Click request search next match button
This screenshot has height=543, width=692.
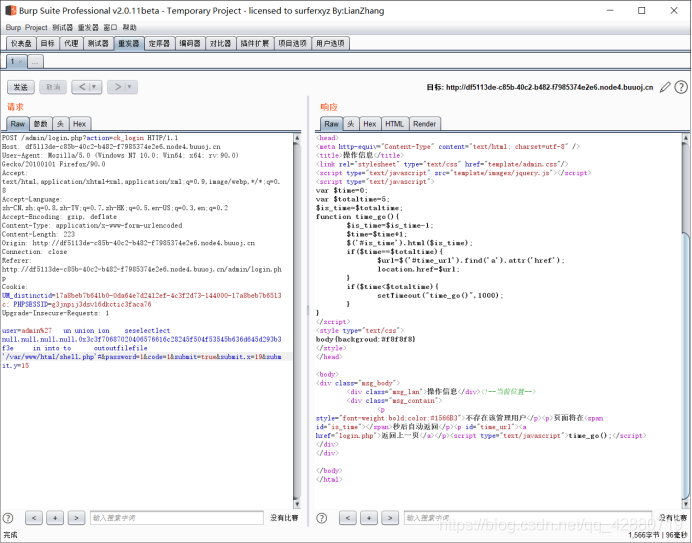click(76, 518)
